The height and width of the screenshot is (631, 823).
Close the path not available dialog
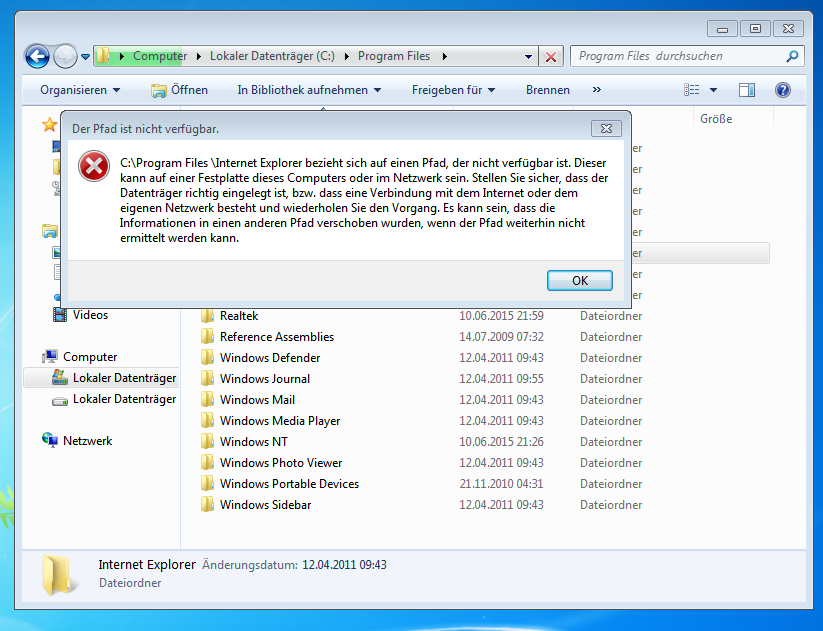click(x=606, y=129)
